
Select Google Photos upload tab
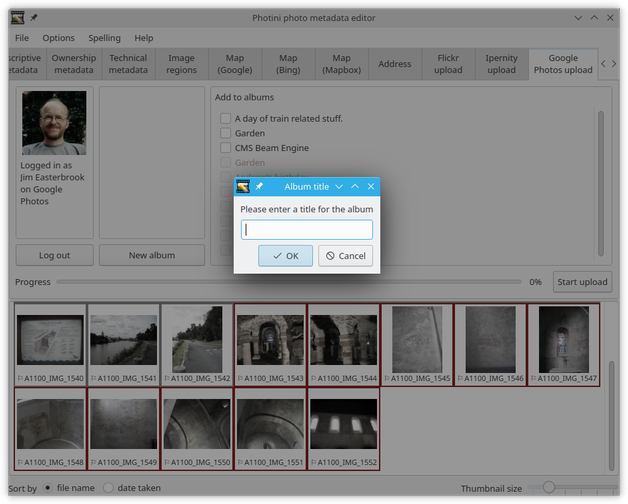pyautogui.click(x=563, y=64)
